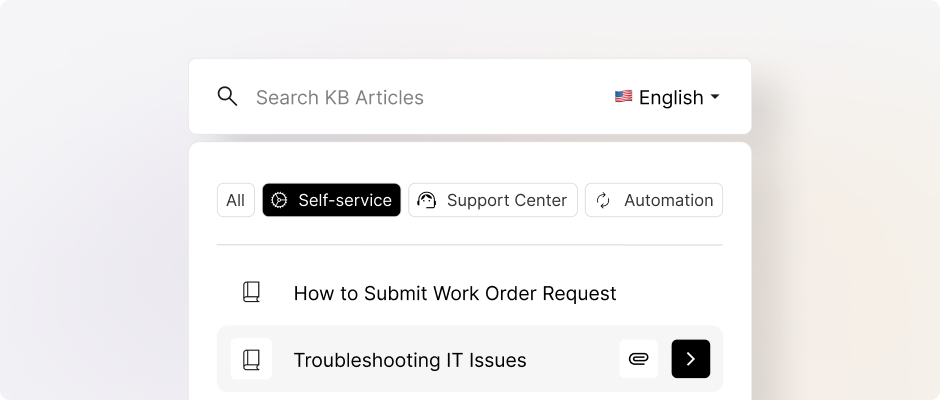Click the Self-service gear icon

[280, 200]
